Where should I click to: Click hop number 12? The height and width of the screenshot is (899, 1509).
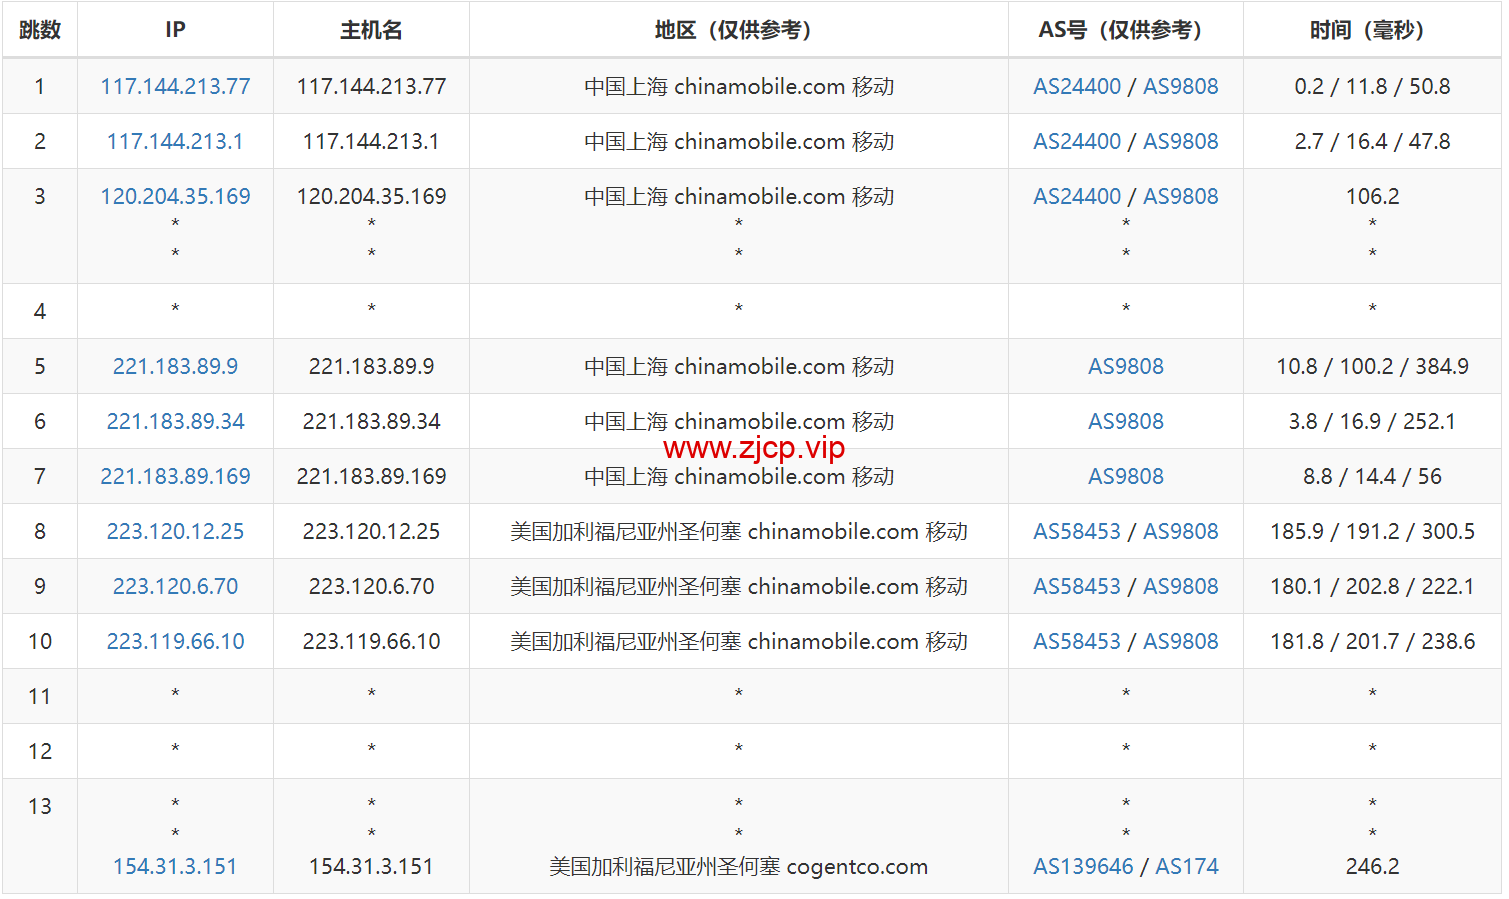pos(40,752)
